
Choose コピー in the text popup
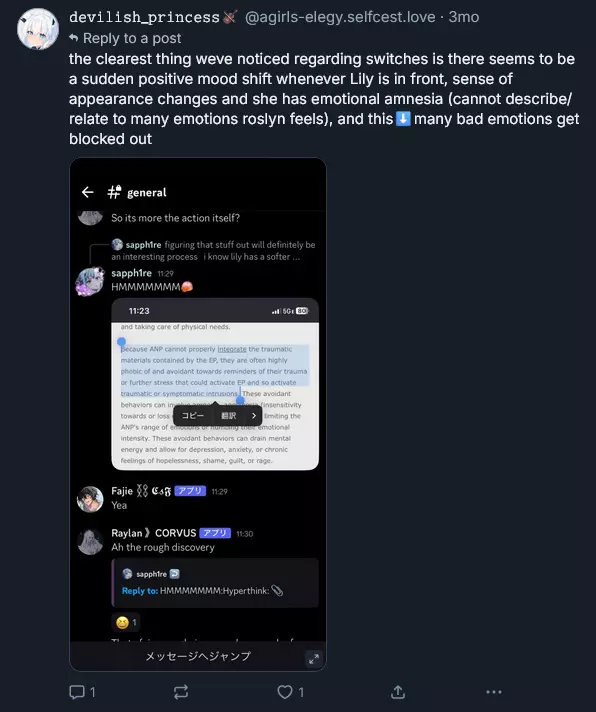(193, 415)
